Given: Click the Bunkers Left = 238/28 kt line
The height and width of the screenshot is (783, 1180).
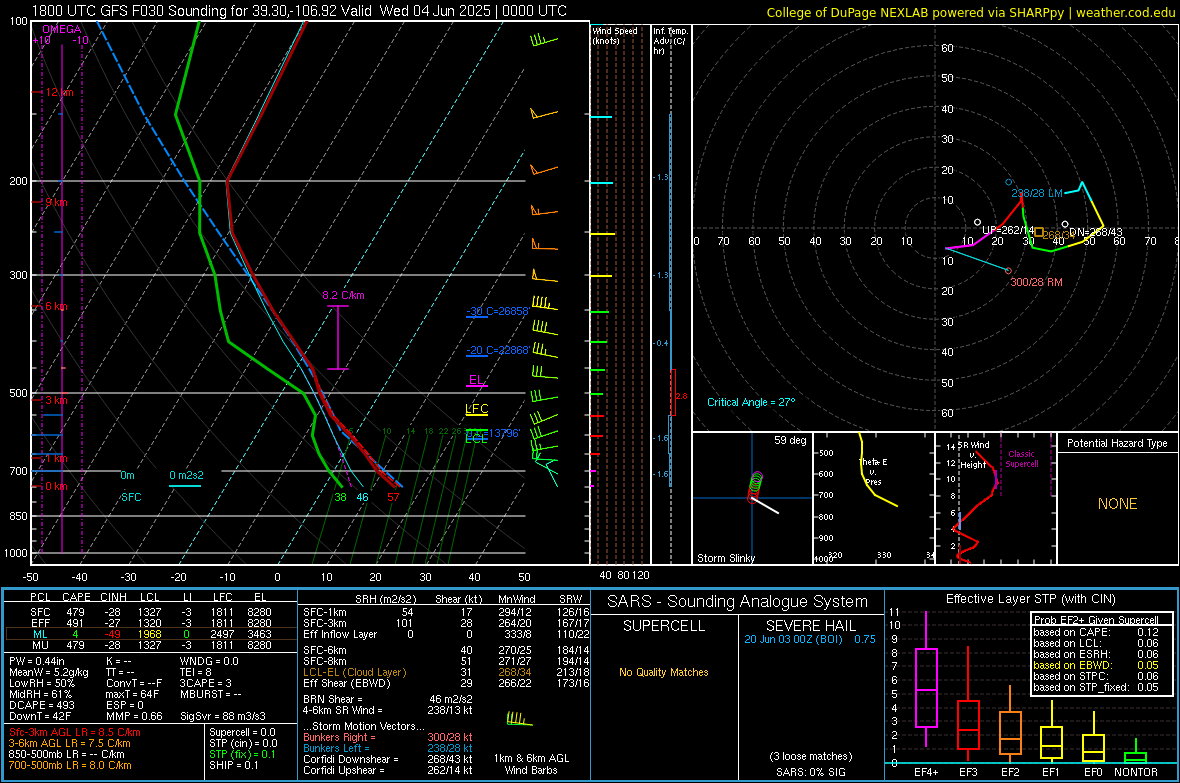Looking at the screenshot, I should (x=388, y=748).
